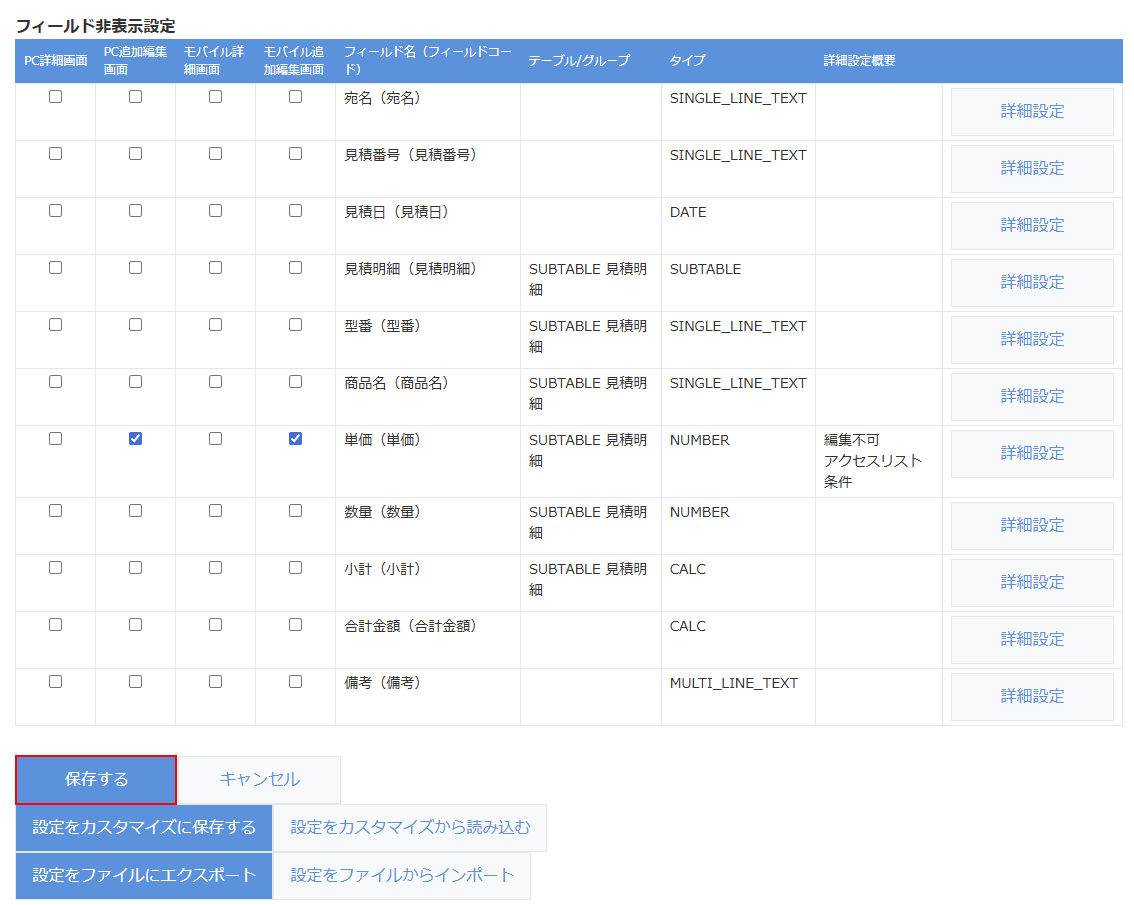
Task: Check PC詳細画面 box for 型番 row
Action: (55, 325)
